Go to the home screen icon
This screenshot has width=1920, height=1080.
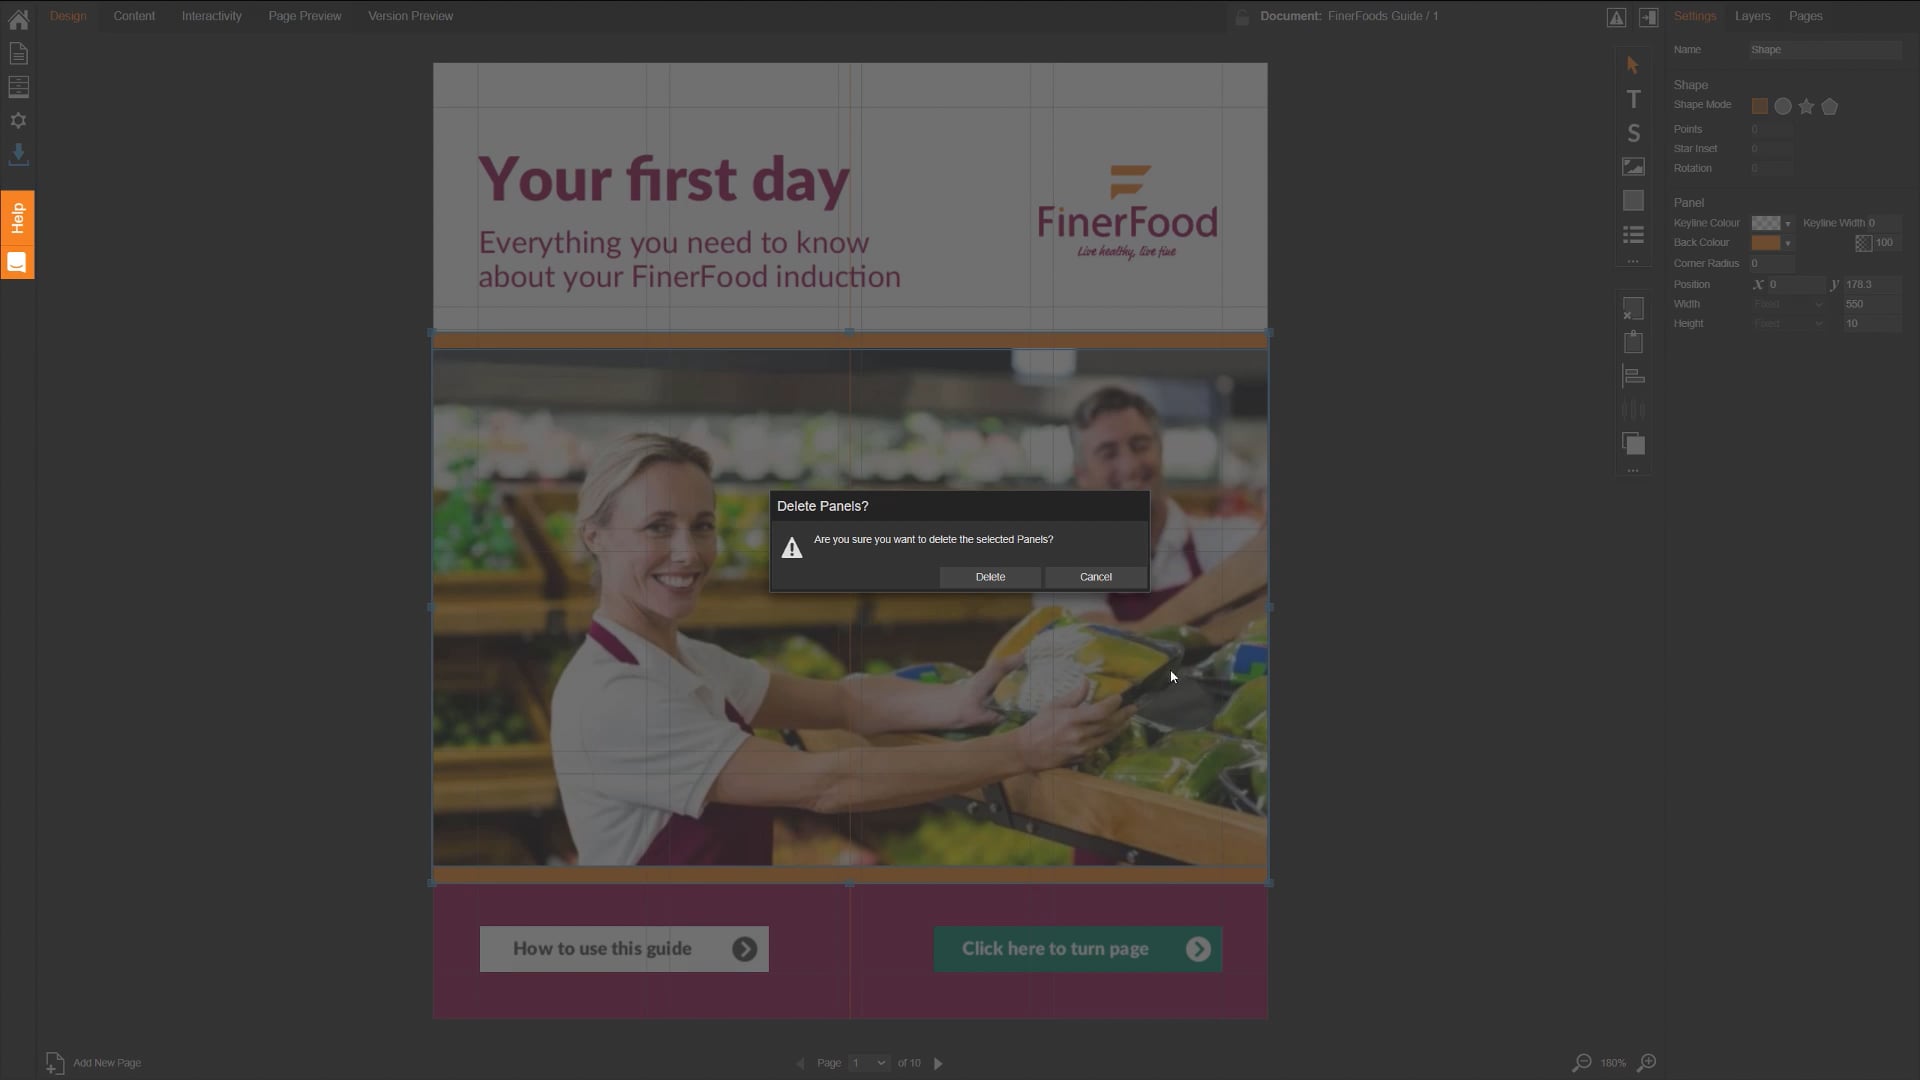pyautogui.click(x=18, y=18)
